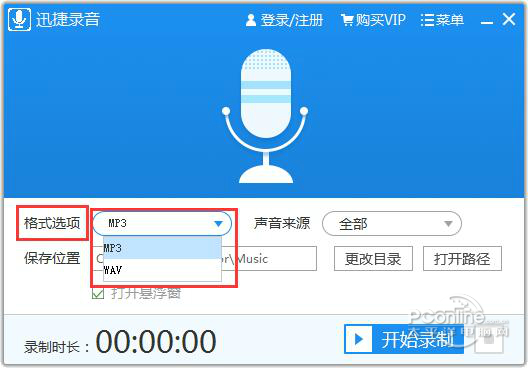Click the 保存位置 path input field
Image resolution: width=528 pixels, height=368 pixels.
pyautogui.click(x=205, y=259)
